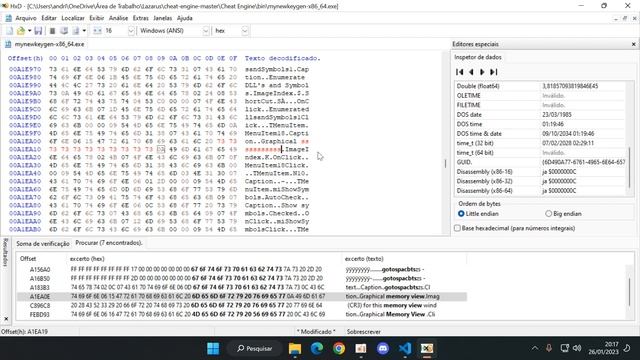Select the time_t (32 bit) inspector row
Viewport: 640px width, 360px height.
540,143
